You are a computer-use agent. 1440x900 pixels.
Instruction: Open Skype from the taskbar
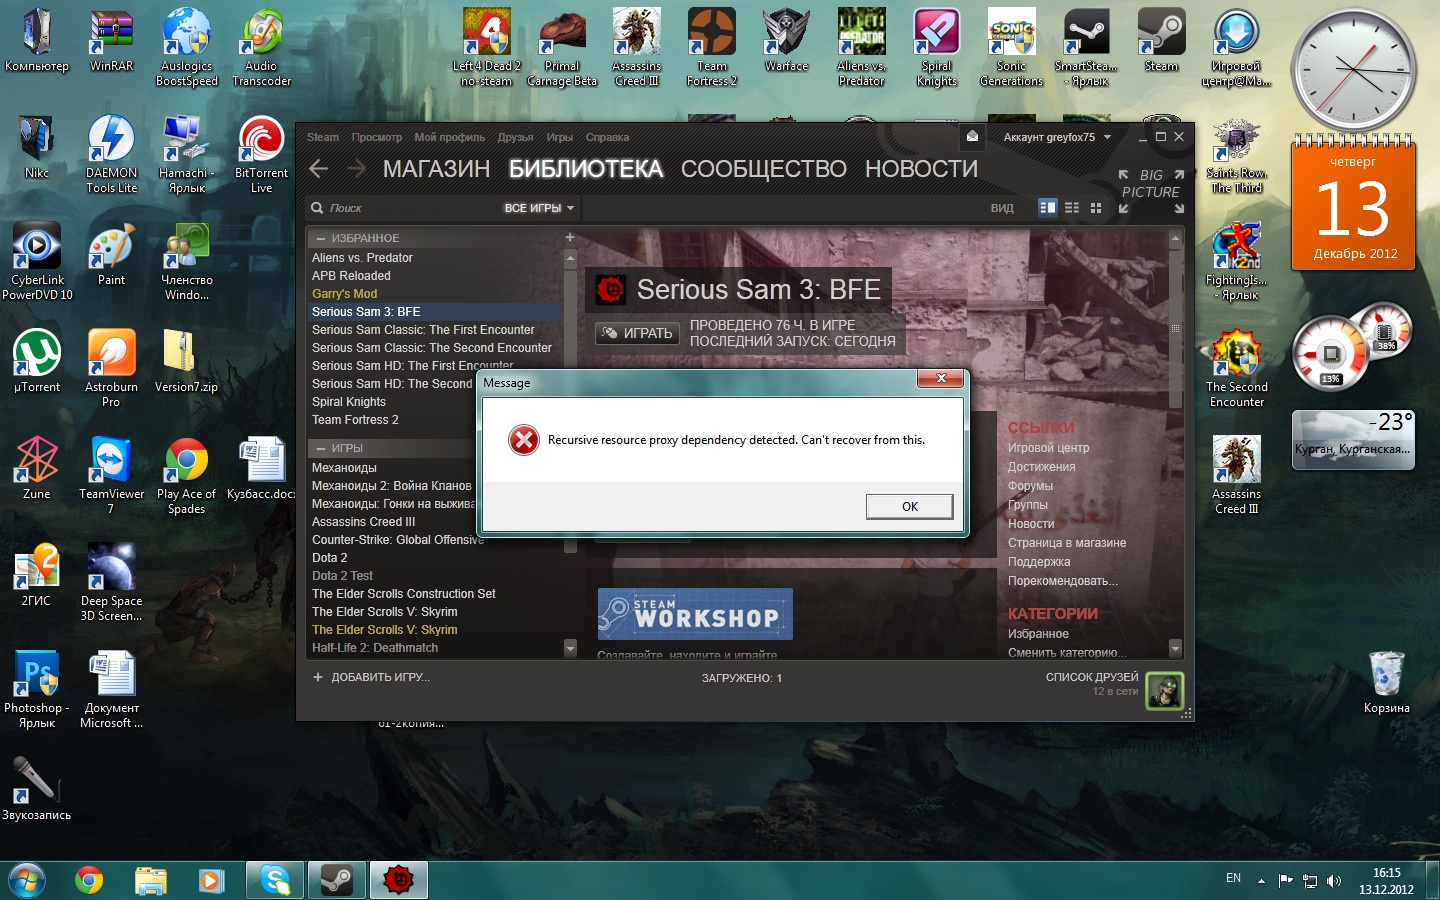coord(273,880)
